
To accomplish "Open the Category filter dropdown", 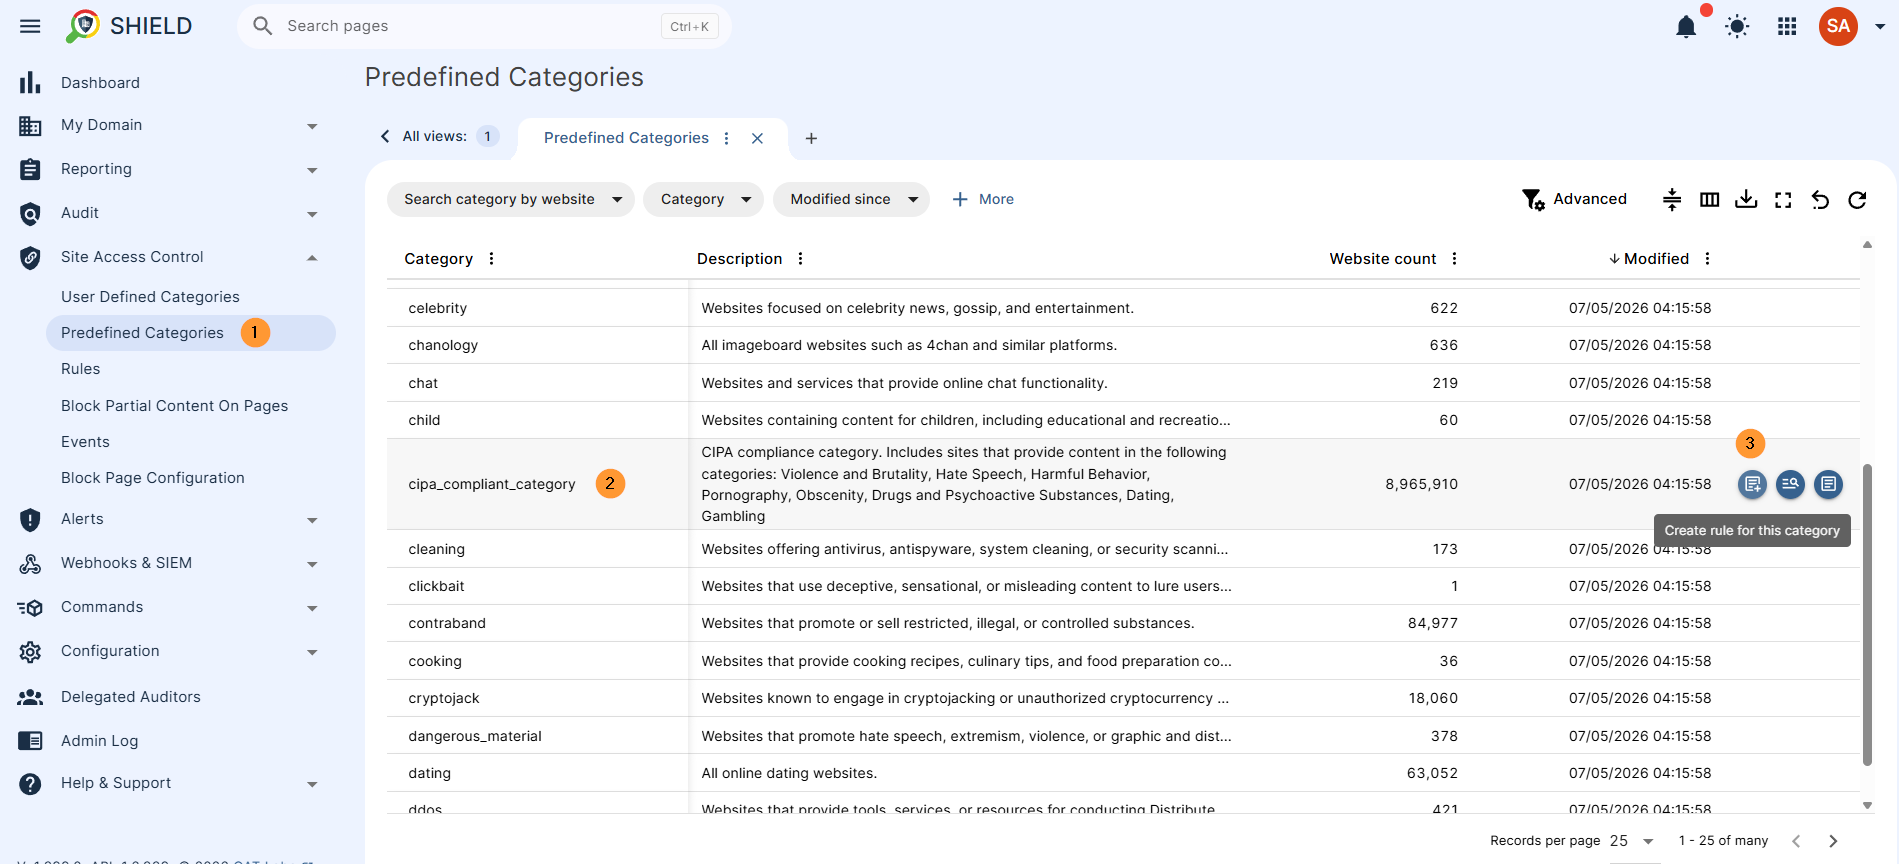I will click(703, 199).
